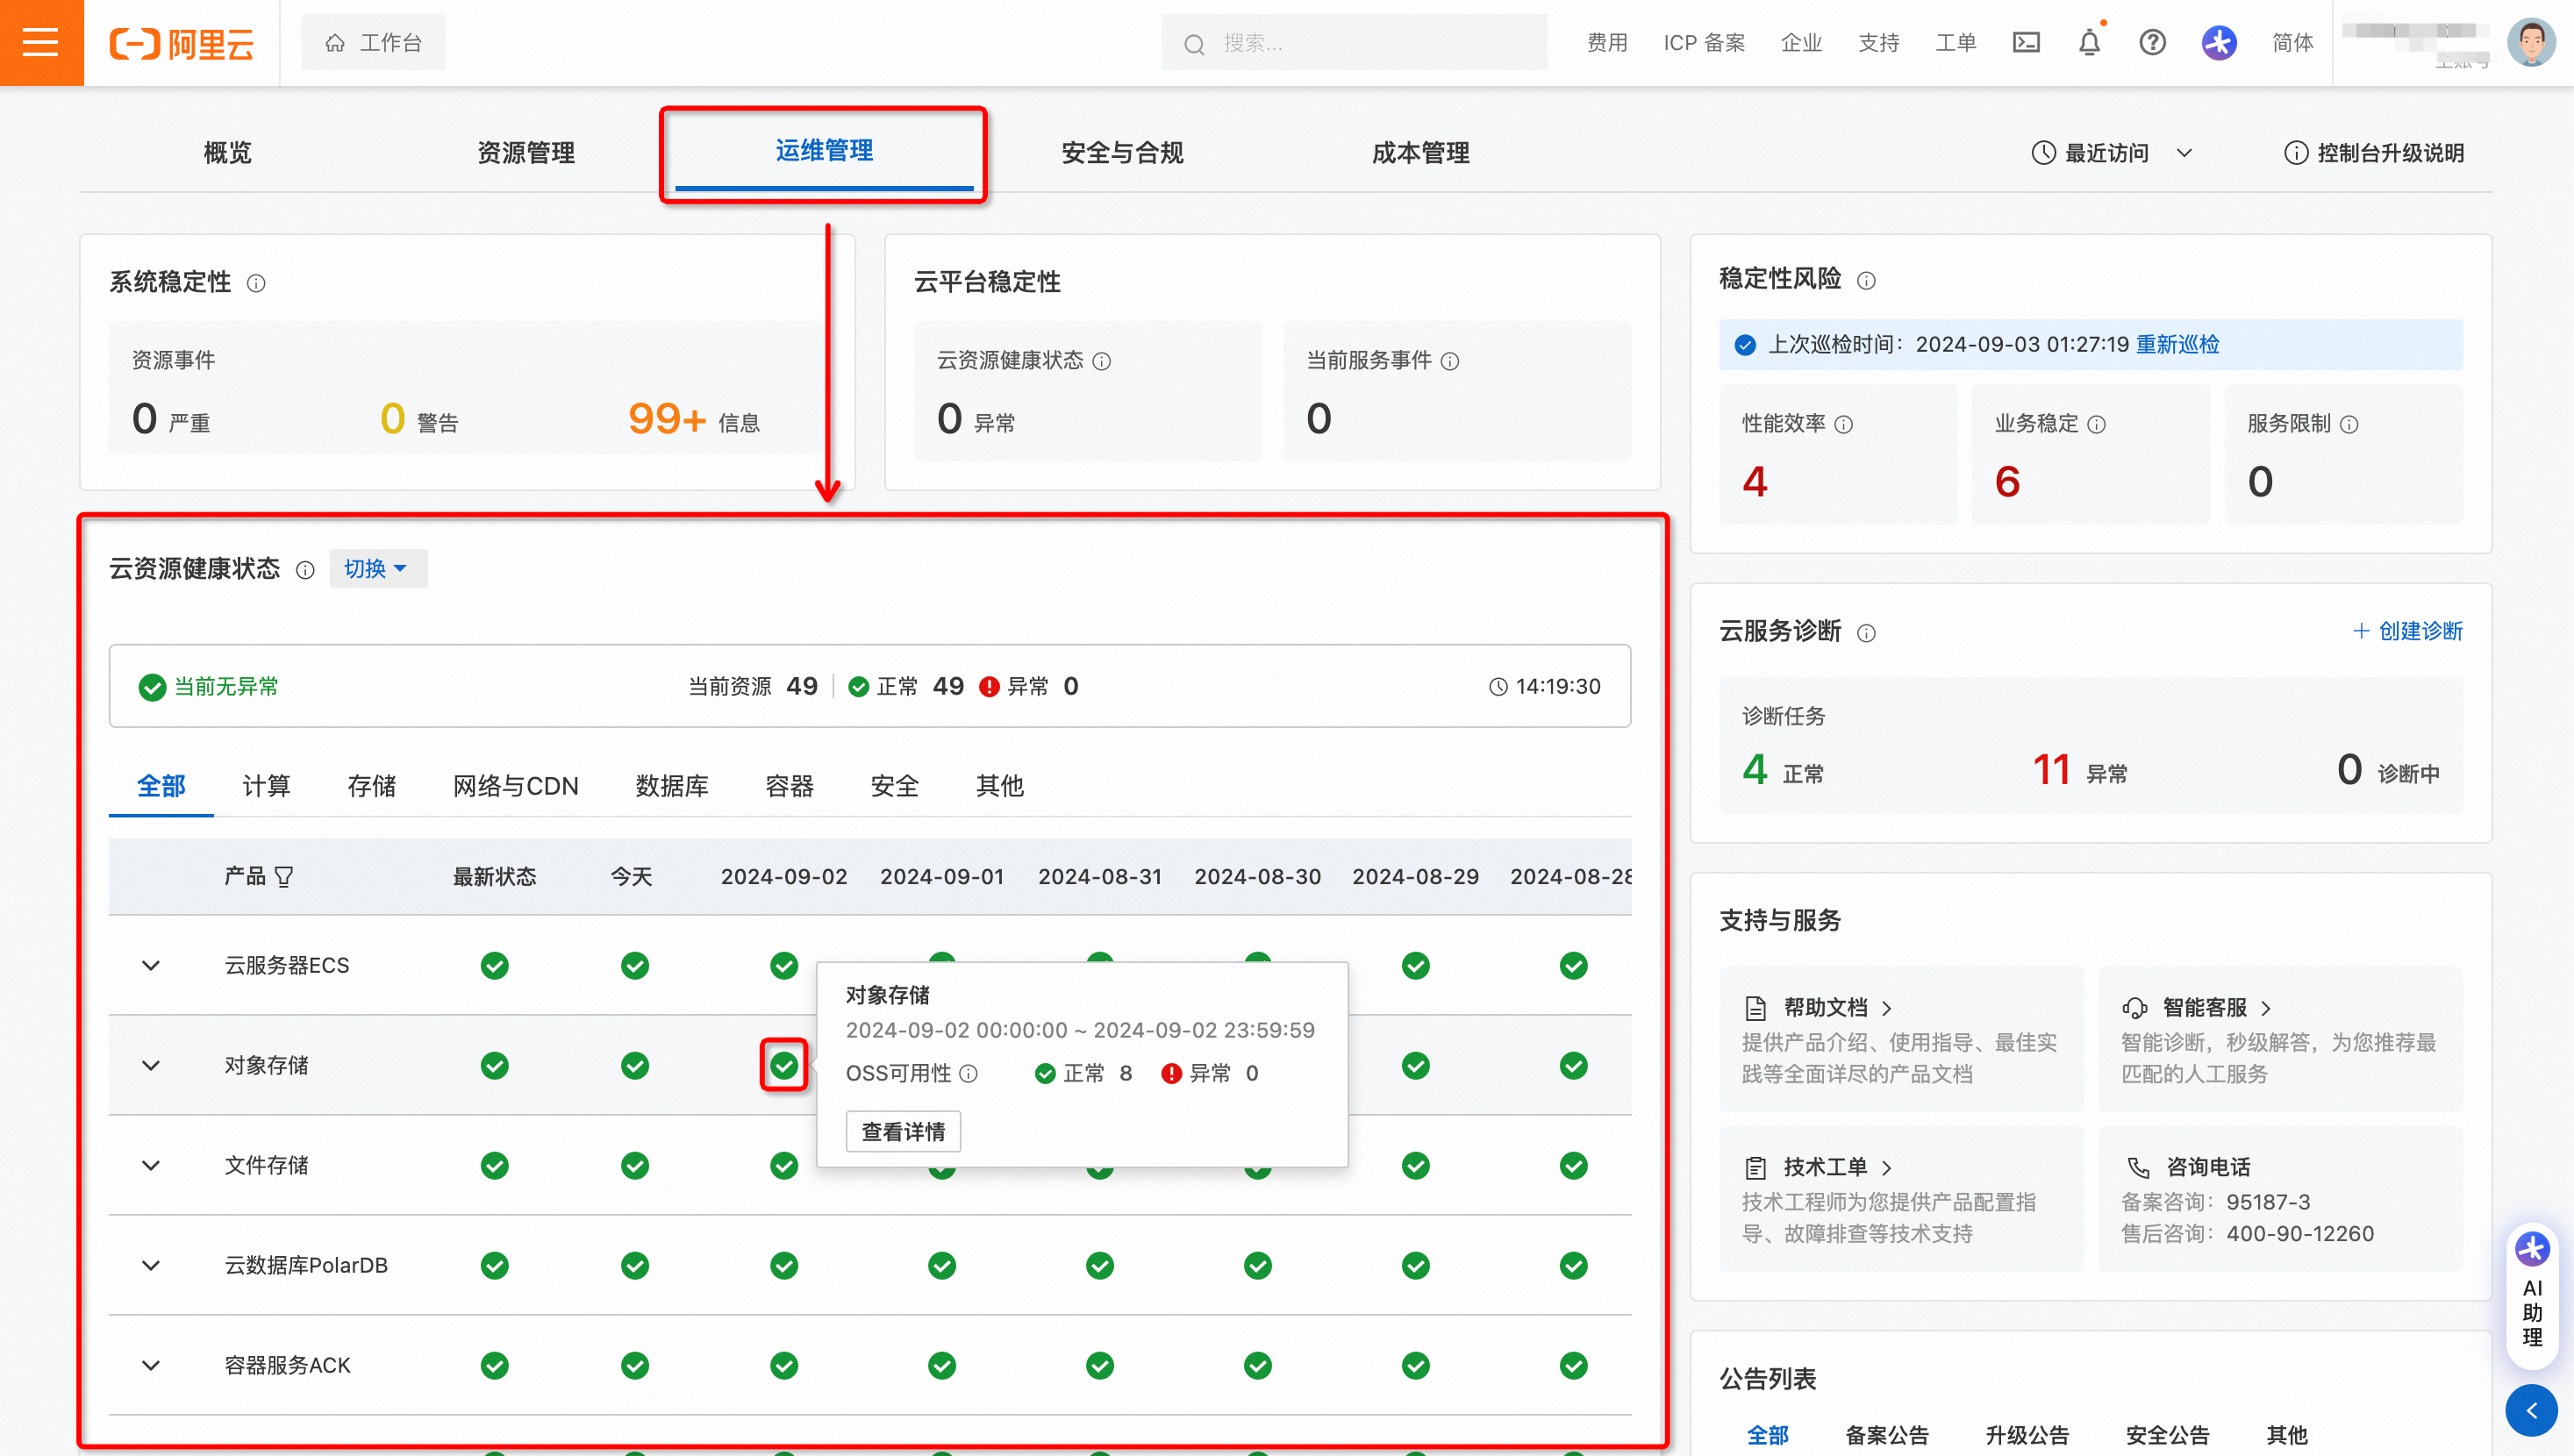This screenshot has width=2574, height=1456.
Task: Open the Cloud Shell terminal icon
Action: (2026, 42)
